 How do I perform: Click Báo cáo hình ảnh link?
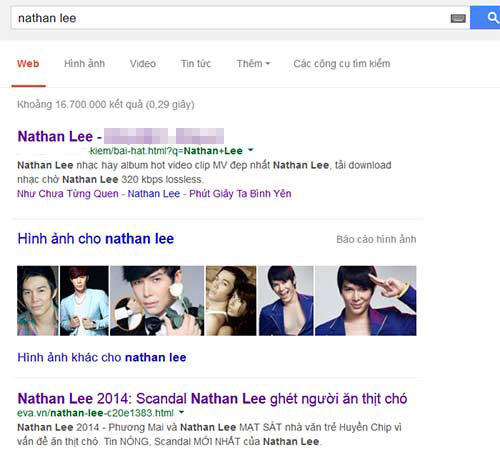(x=376, y=239)
